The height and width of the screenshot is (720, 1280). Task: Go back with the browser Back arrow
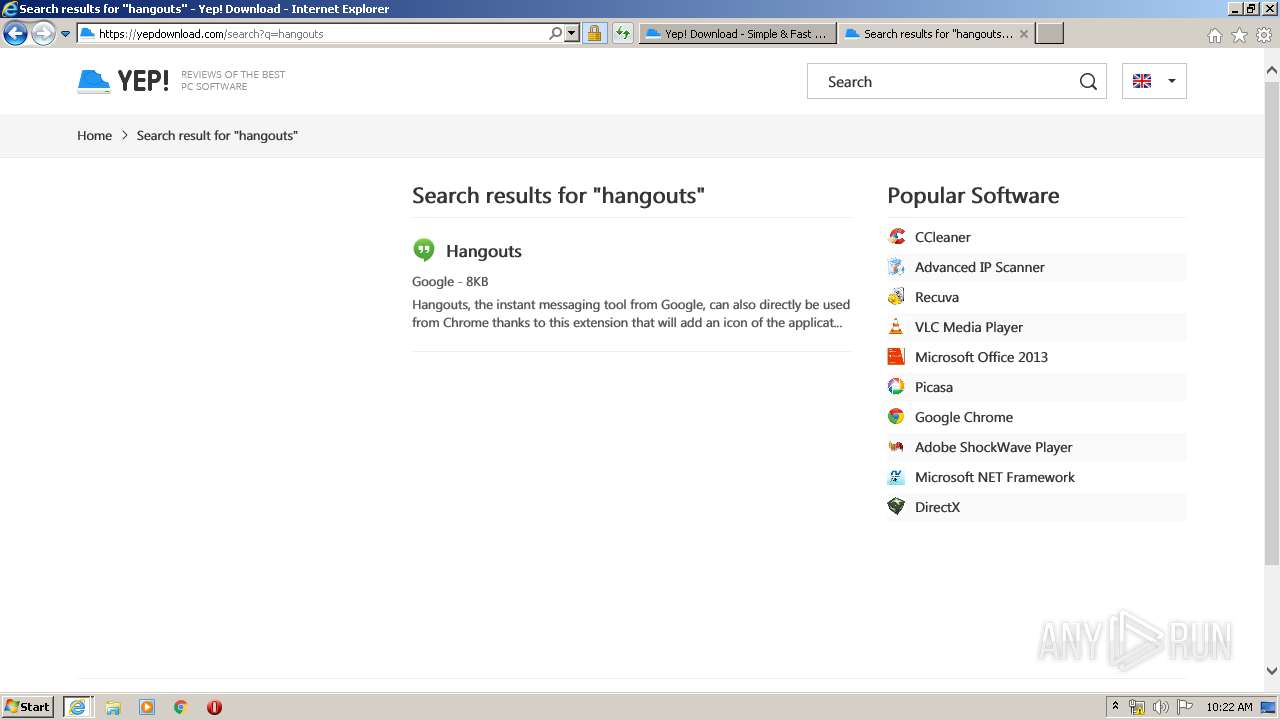[x=15, y=34]
